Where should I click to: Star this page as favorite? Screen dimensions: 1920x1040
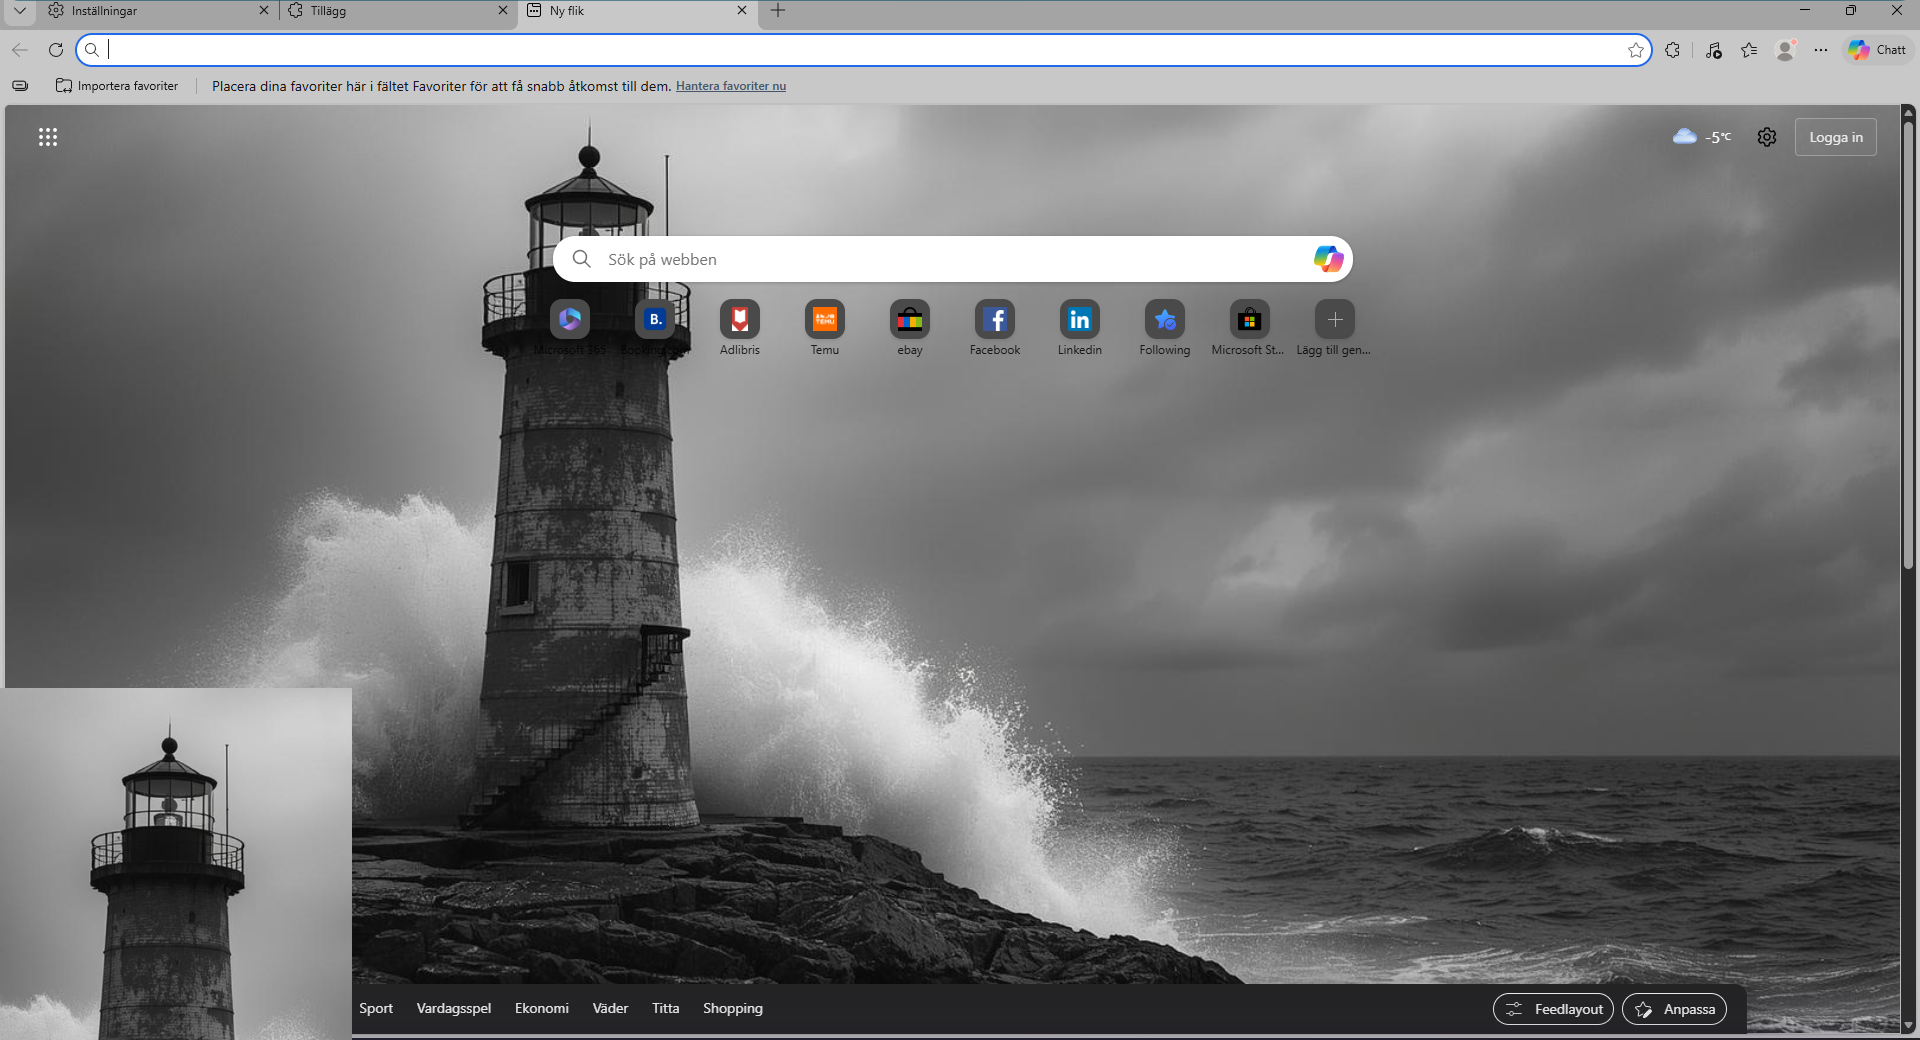coord(1635,50)
